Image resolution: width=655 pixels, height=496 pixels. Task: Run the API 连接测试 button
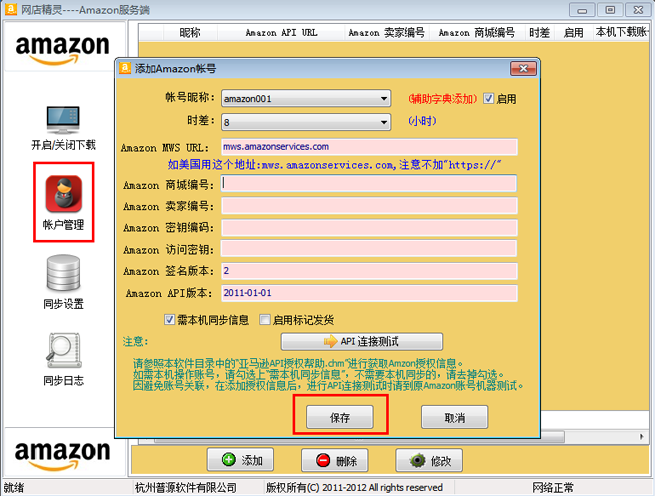(362, 341)
